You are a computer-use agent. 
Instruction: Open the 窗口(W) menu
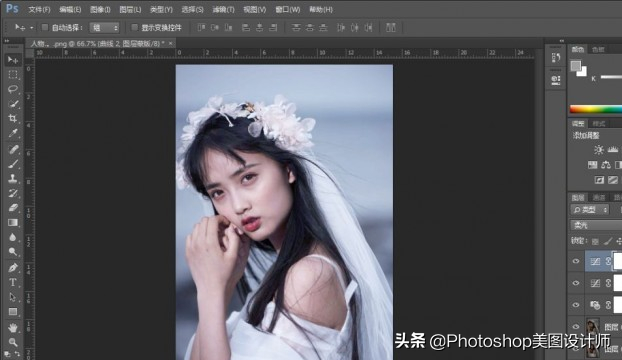pos(288,9)
